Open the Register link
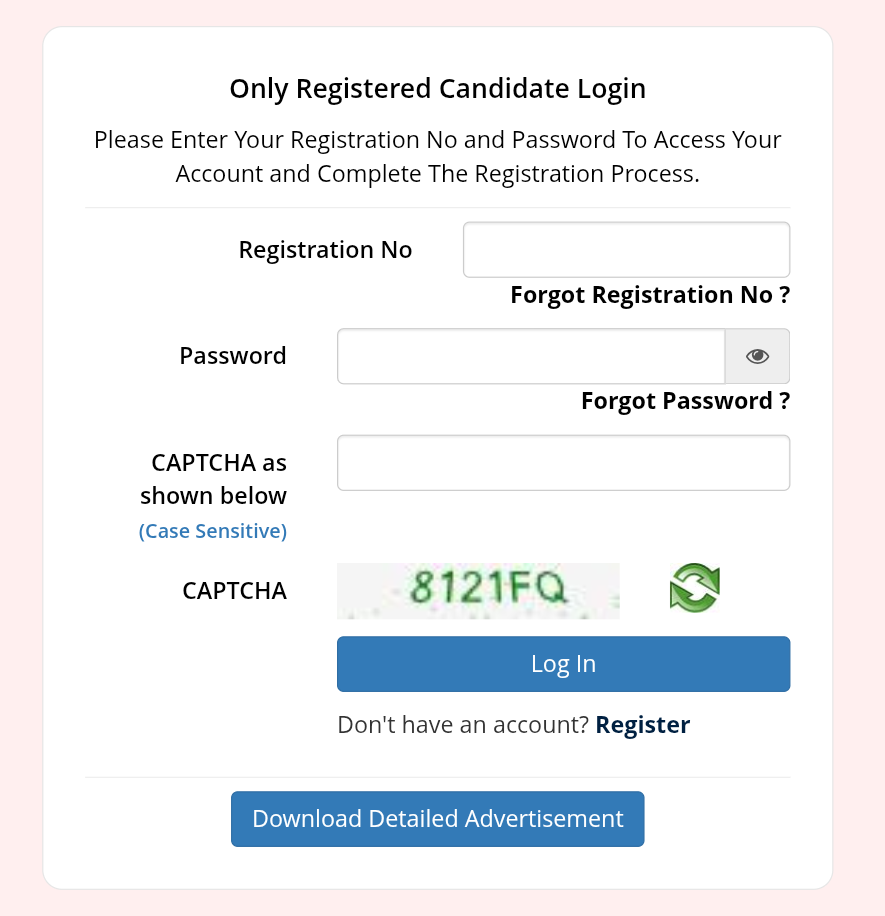 (x=642, y=724)
